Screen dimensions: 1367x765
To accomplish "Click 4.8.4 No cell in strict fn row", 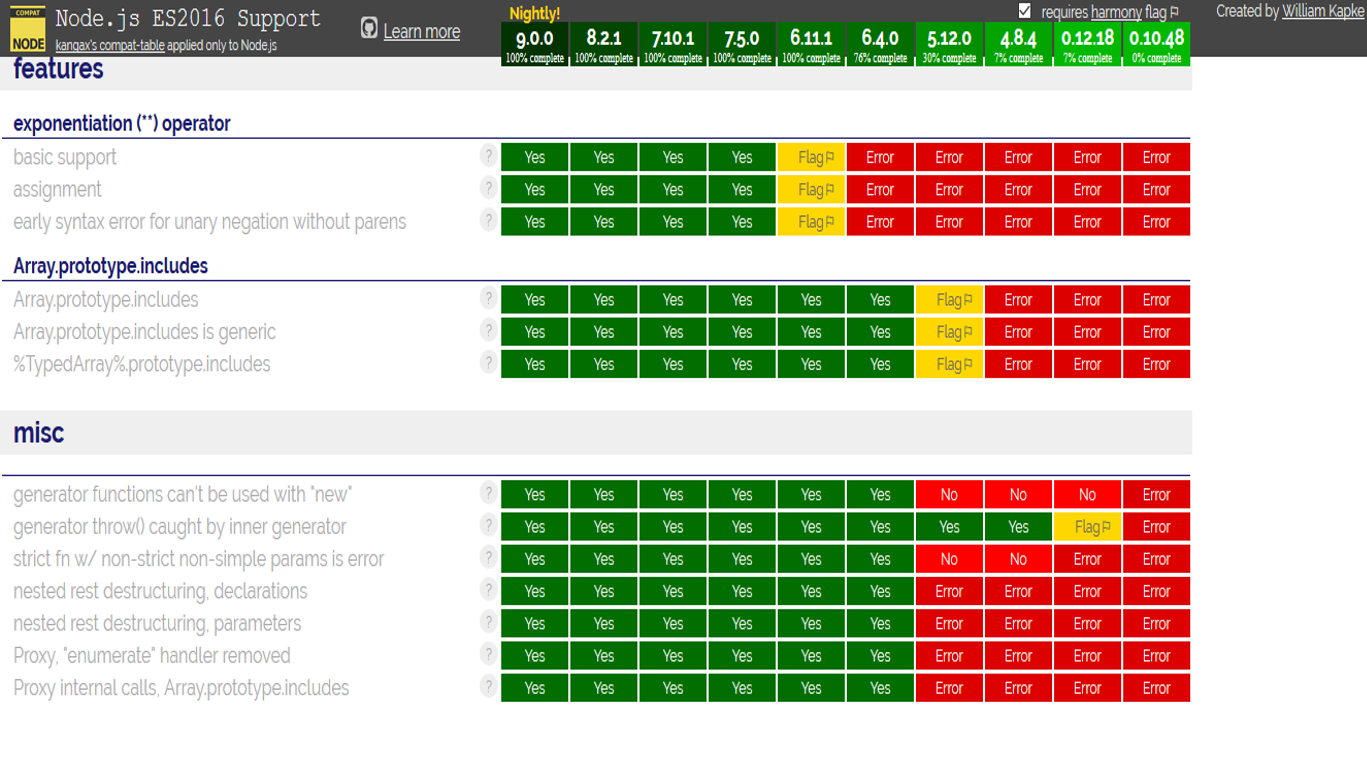I will click(x=1018, y=559).
